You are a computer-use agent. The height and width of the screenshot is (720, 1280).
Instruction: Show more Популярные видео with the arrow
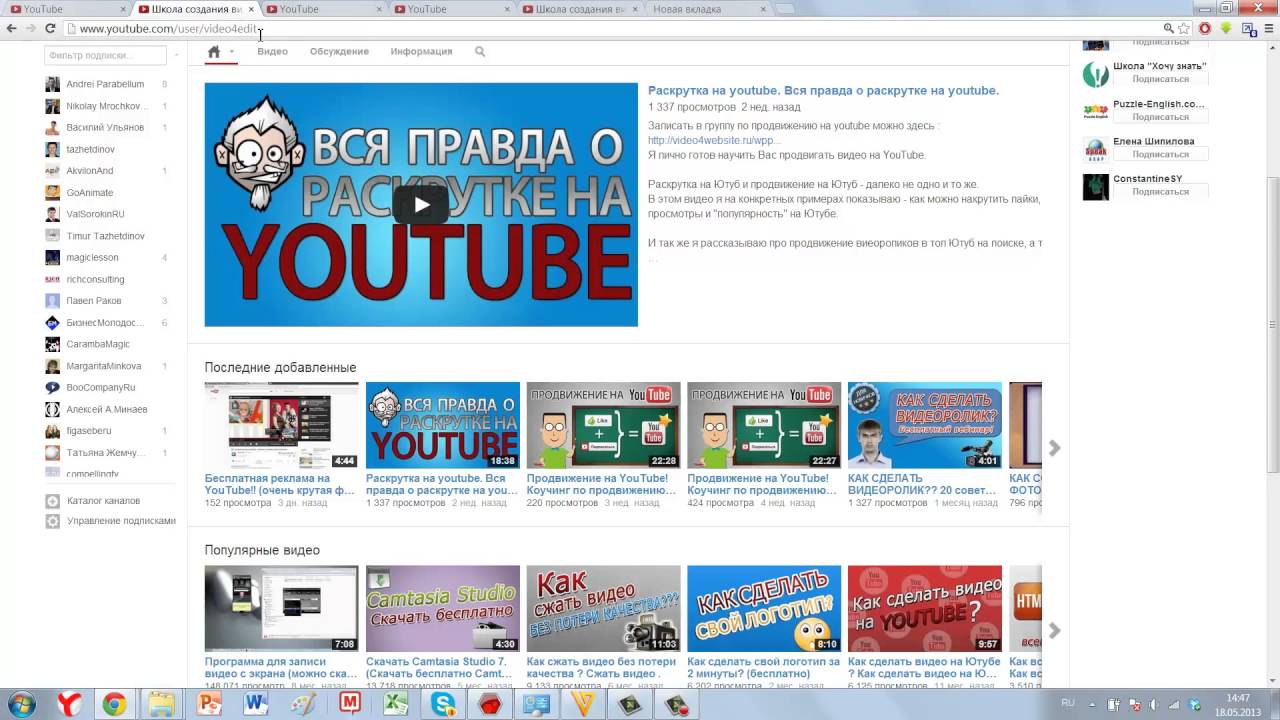pyautogui.click(x=1054, y=631)
